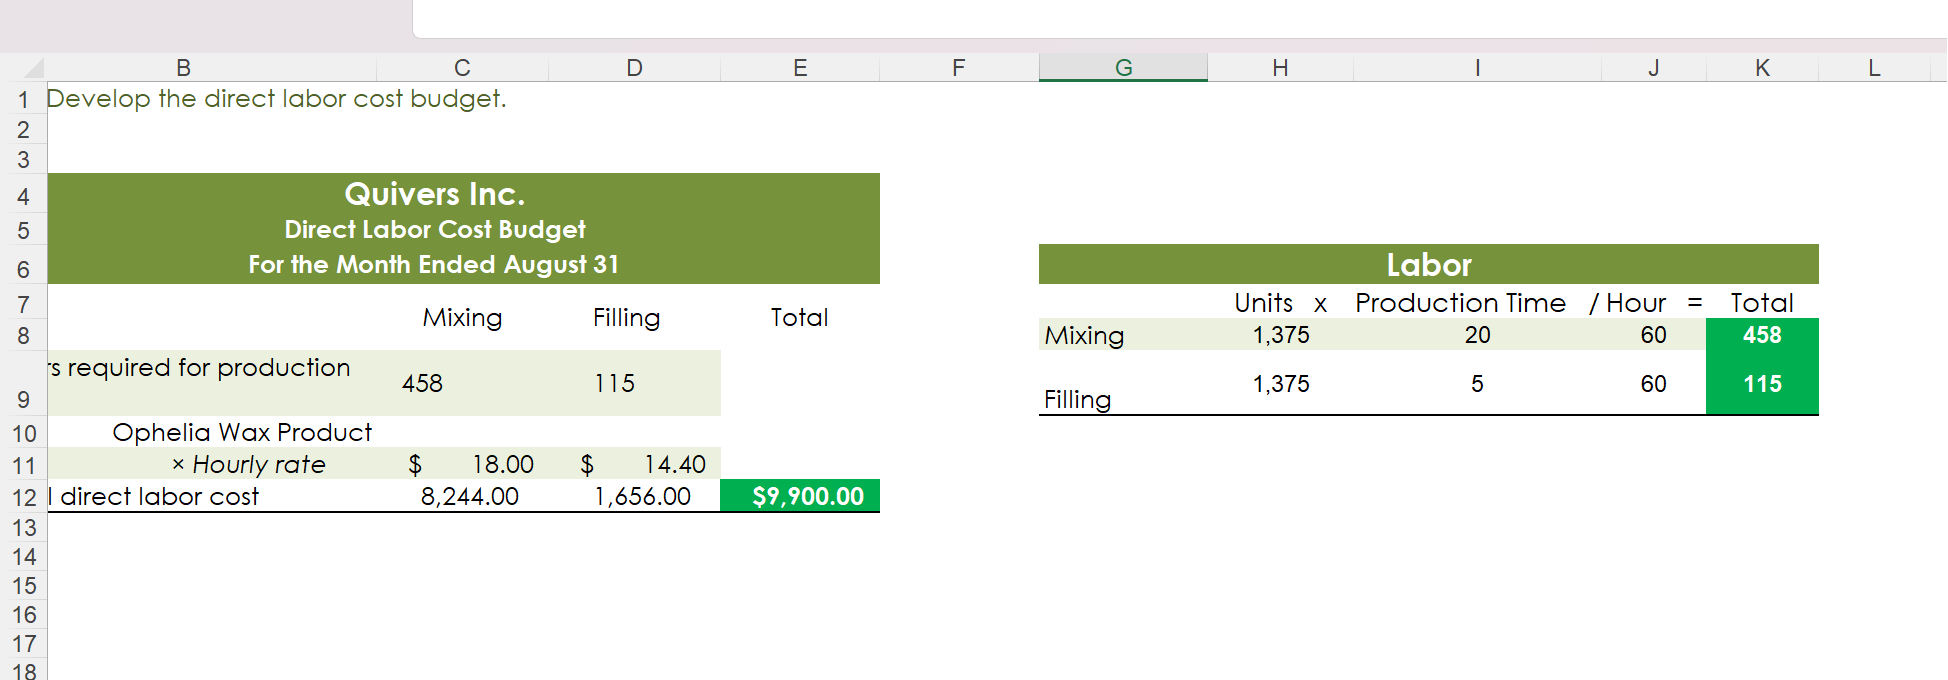This screenshot has height=680, width=1948.
Task: Click the 'Mixing' column label in budget
Action: point(462,318)
